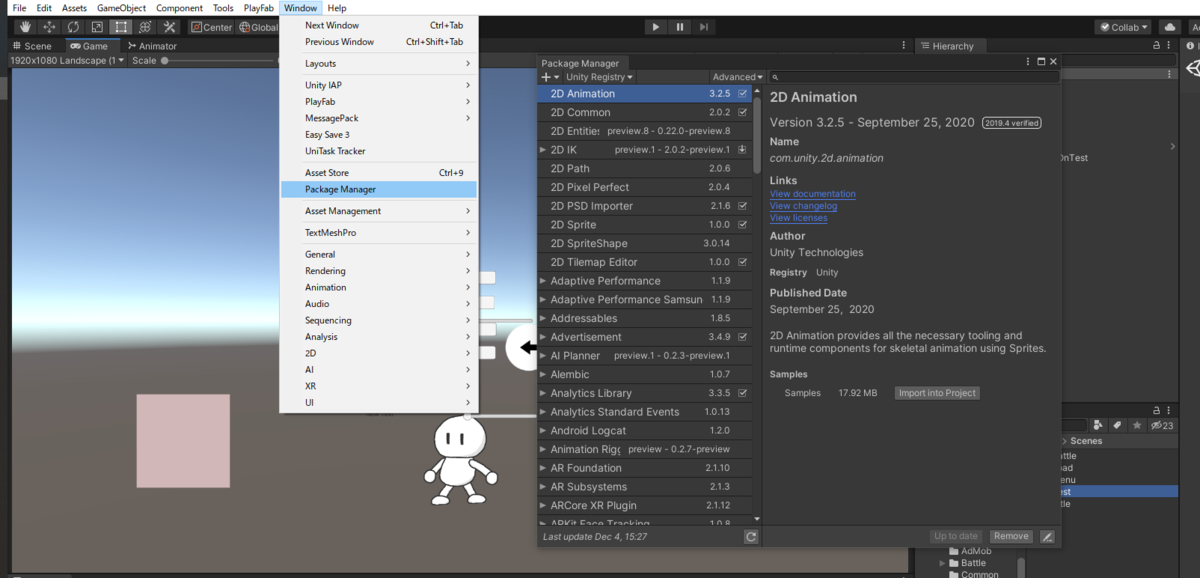Open View changelog link
This screenshot has height=578, width=1200.
[x=803, y=206]
